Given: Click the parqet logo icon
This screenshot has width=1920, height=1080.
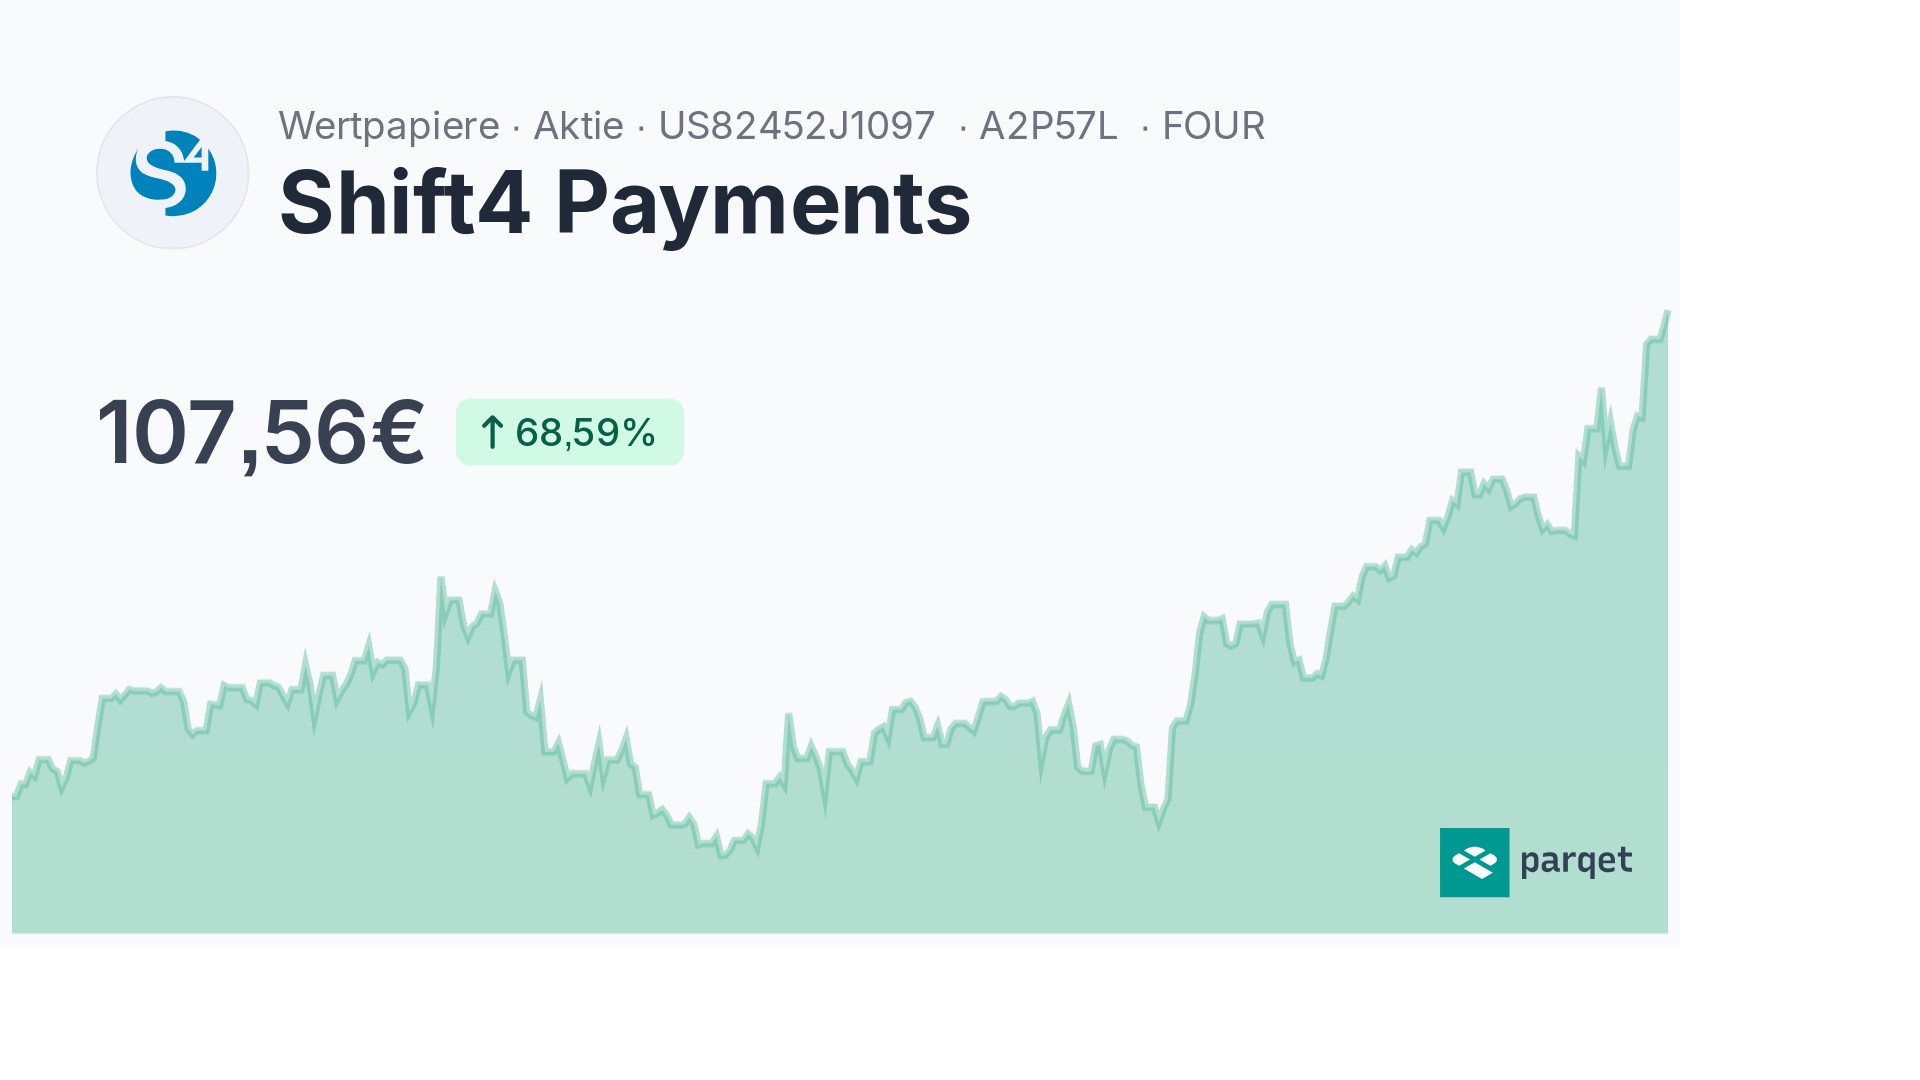Looking at the screenshot, I should 1474,862.
